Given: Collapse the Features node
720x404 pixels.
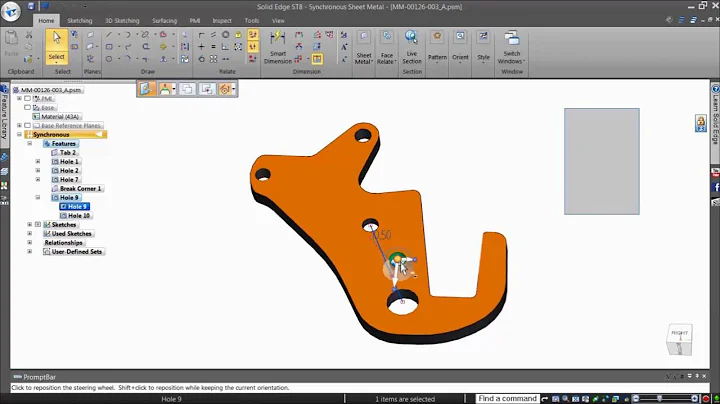Looking at the screenshot, I should (x=30, y=144).
